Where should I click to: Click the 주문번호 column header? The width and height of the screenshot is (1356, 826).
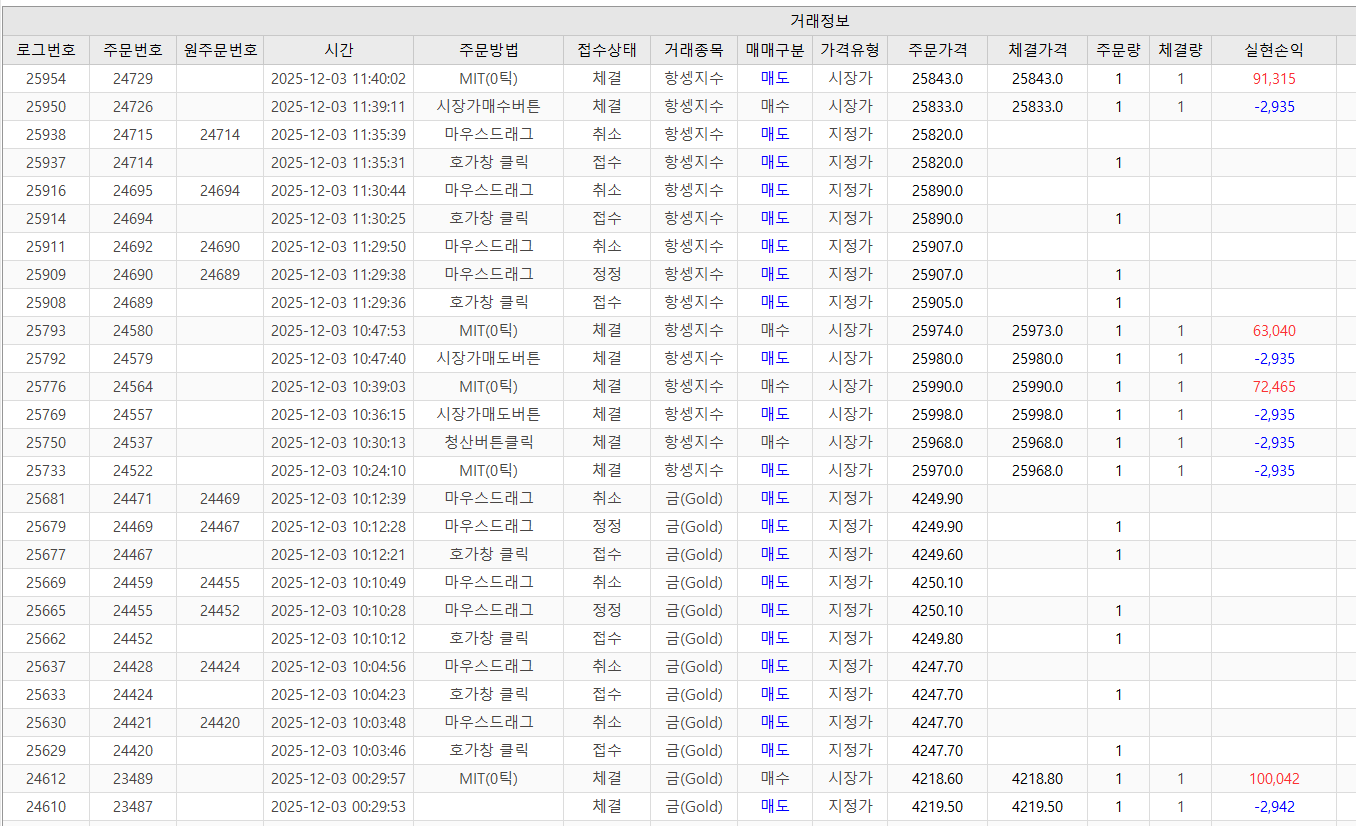(133, 50)
